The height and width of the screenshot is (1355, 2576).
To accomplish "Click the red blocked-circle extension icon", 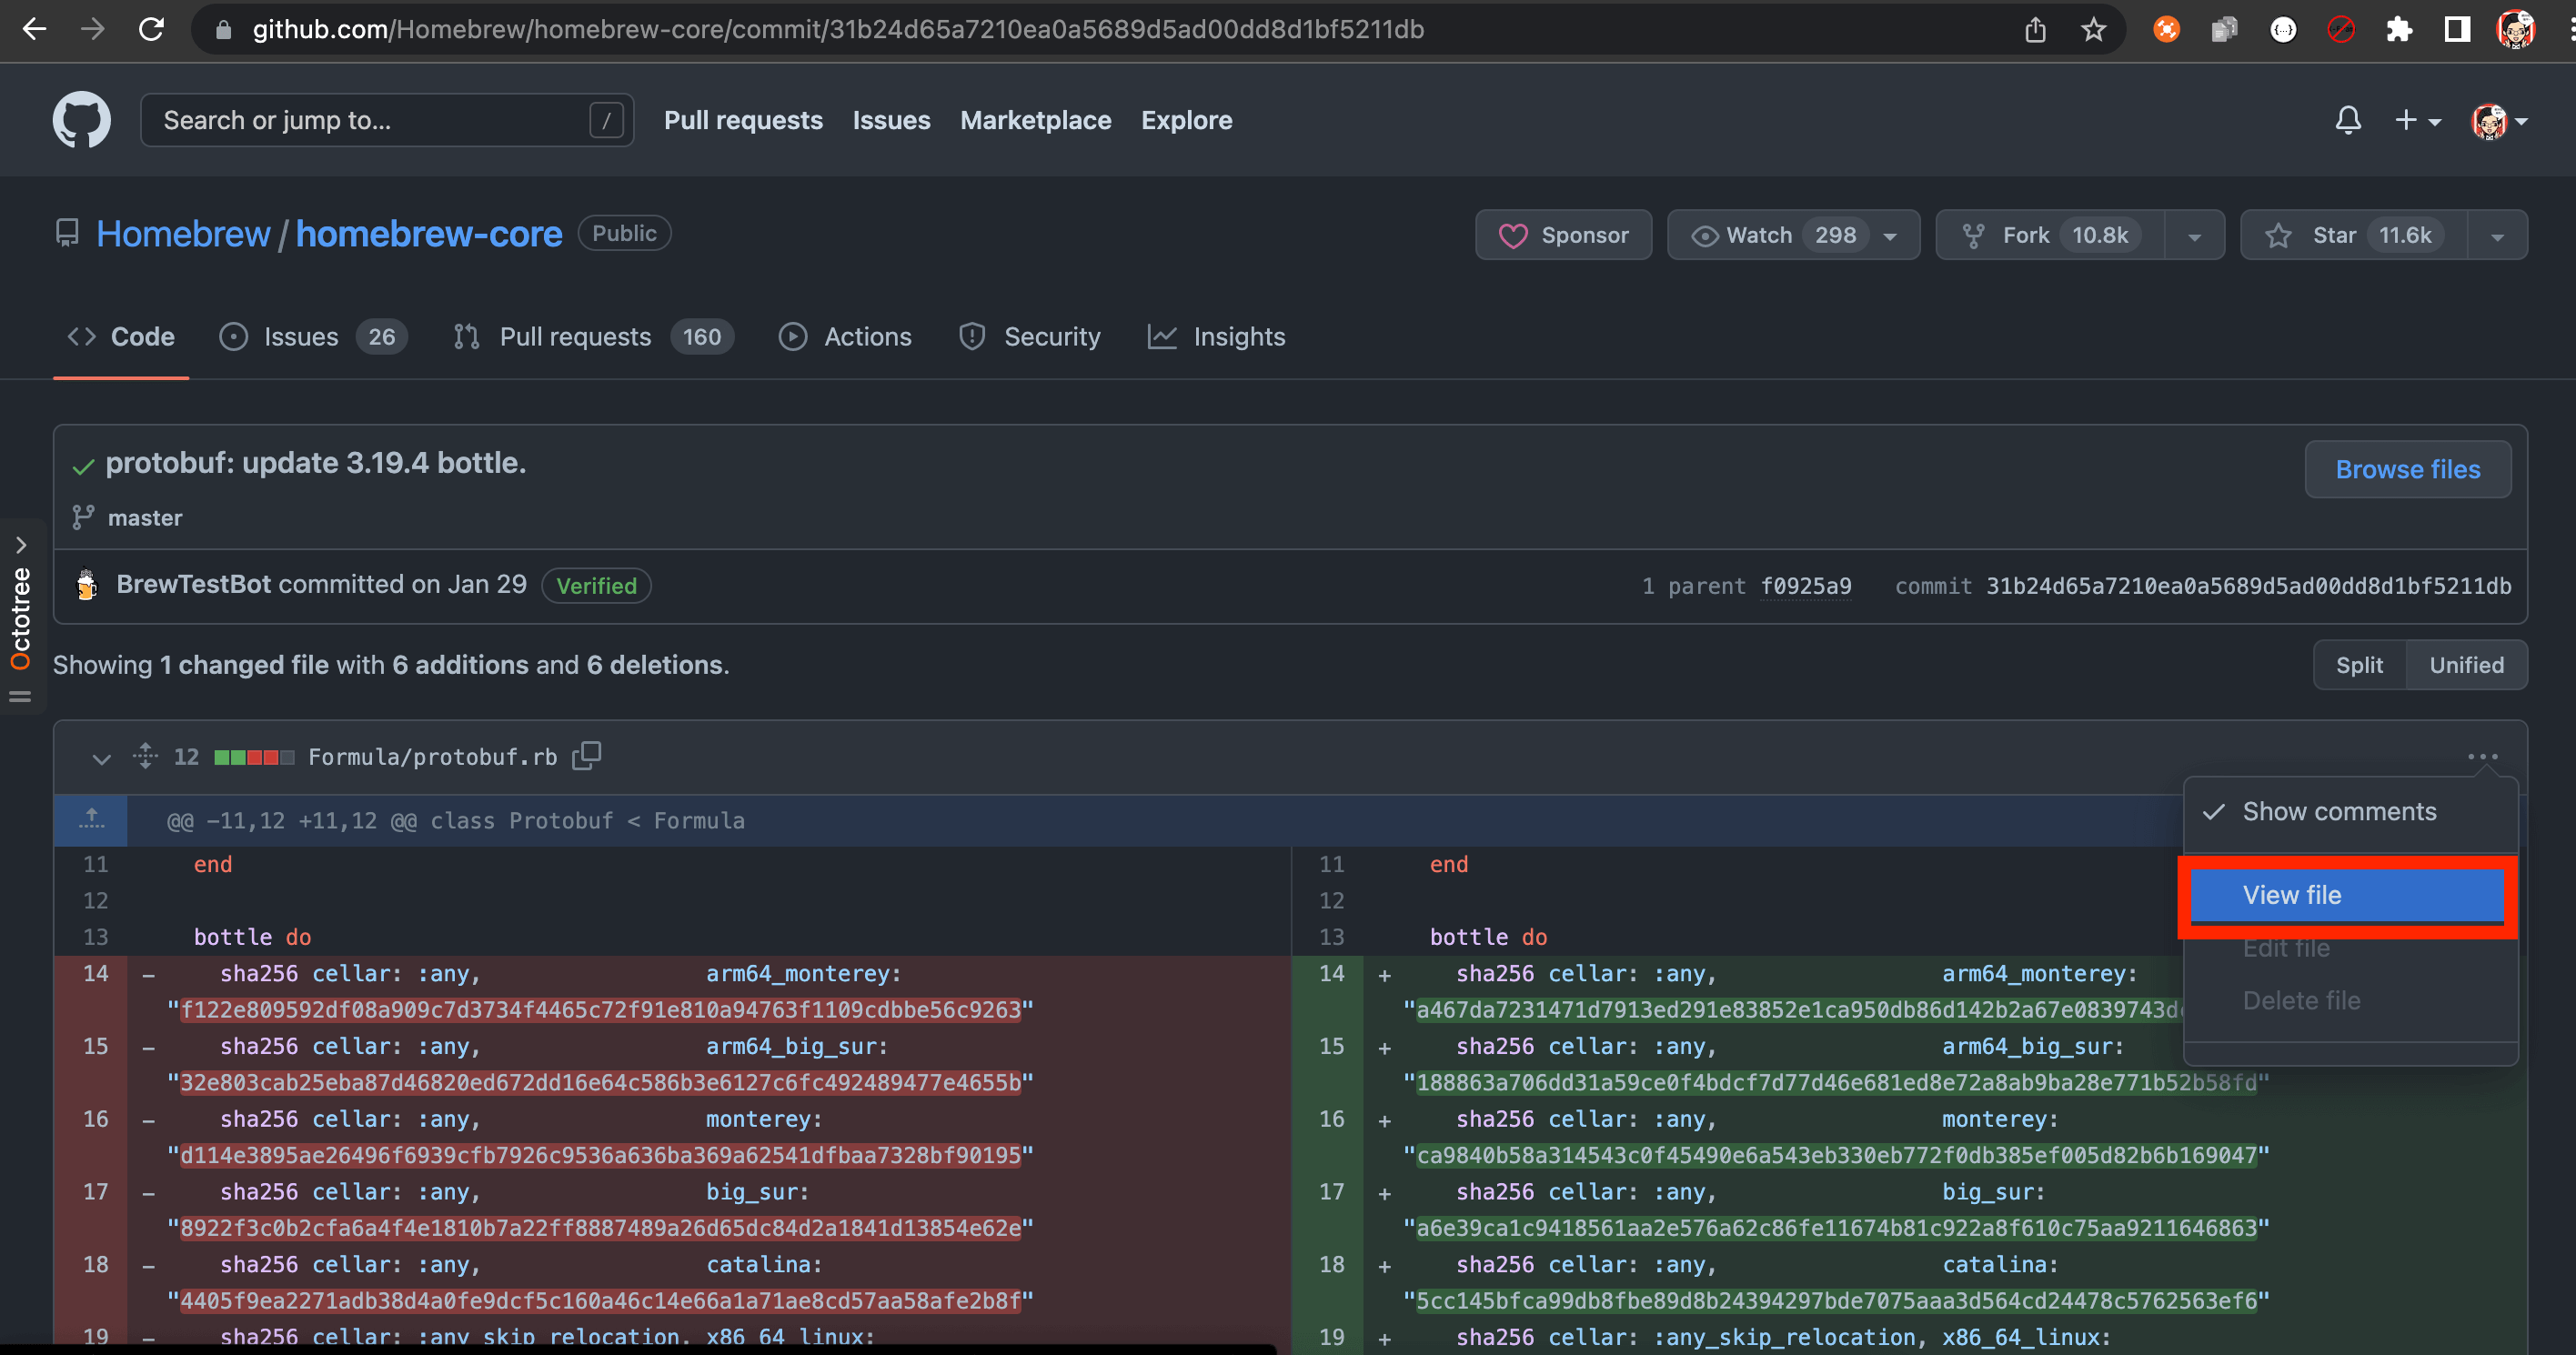I will click(x=2341, y=30).
